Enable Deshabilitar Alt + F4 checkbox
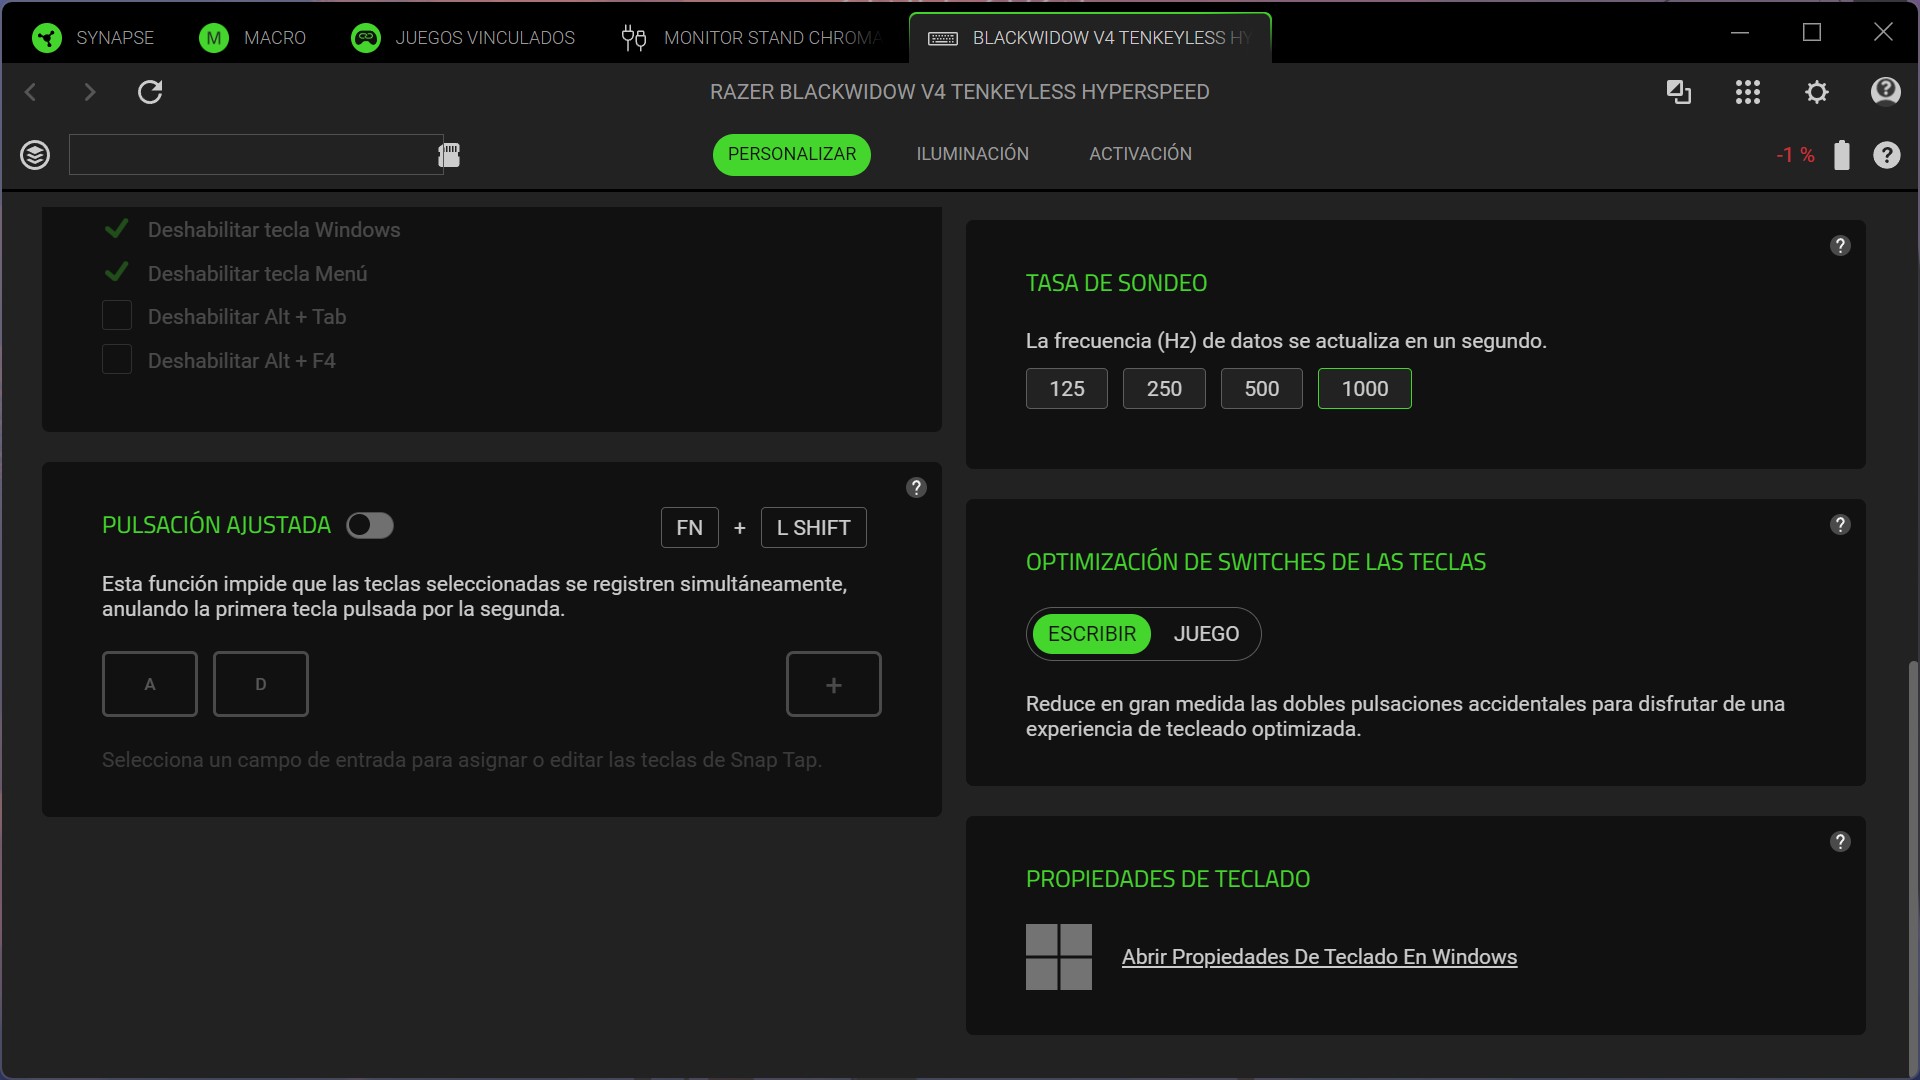Viewport: 1920px width, 1080px height. pos(117,360)
